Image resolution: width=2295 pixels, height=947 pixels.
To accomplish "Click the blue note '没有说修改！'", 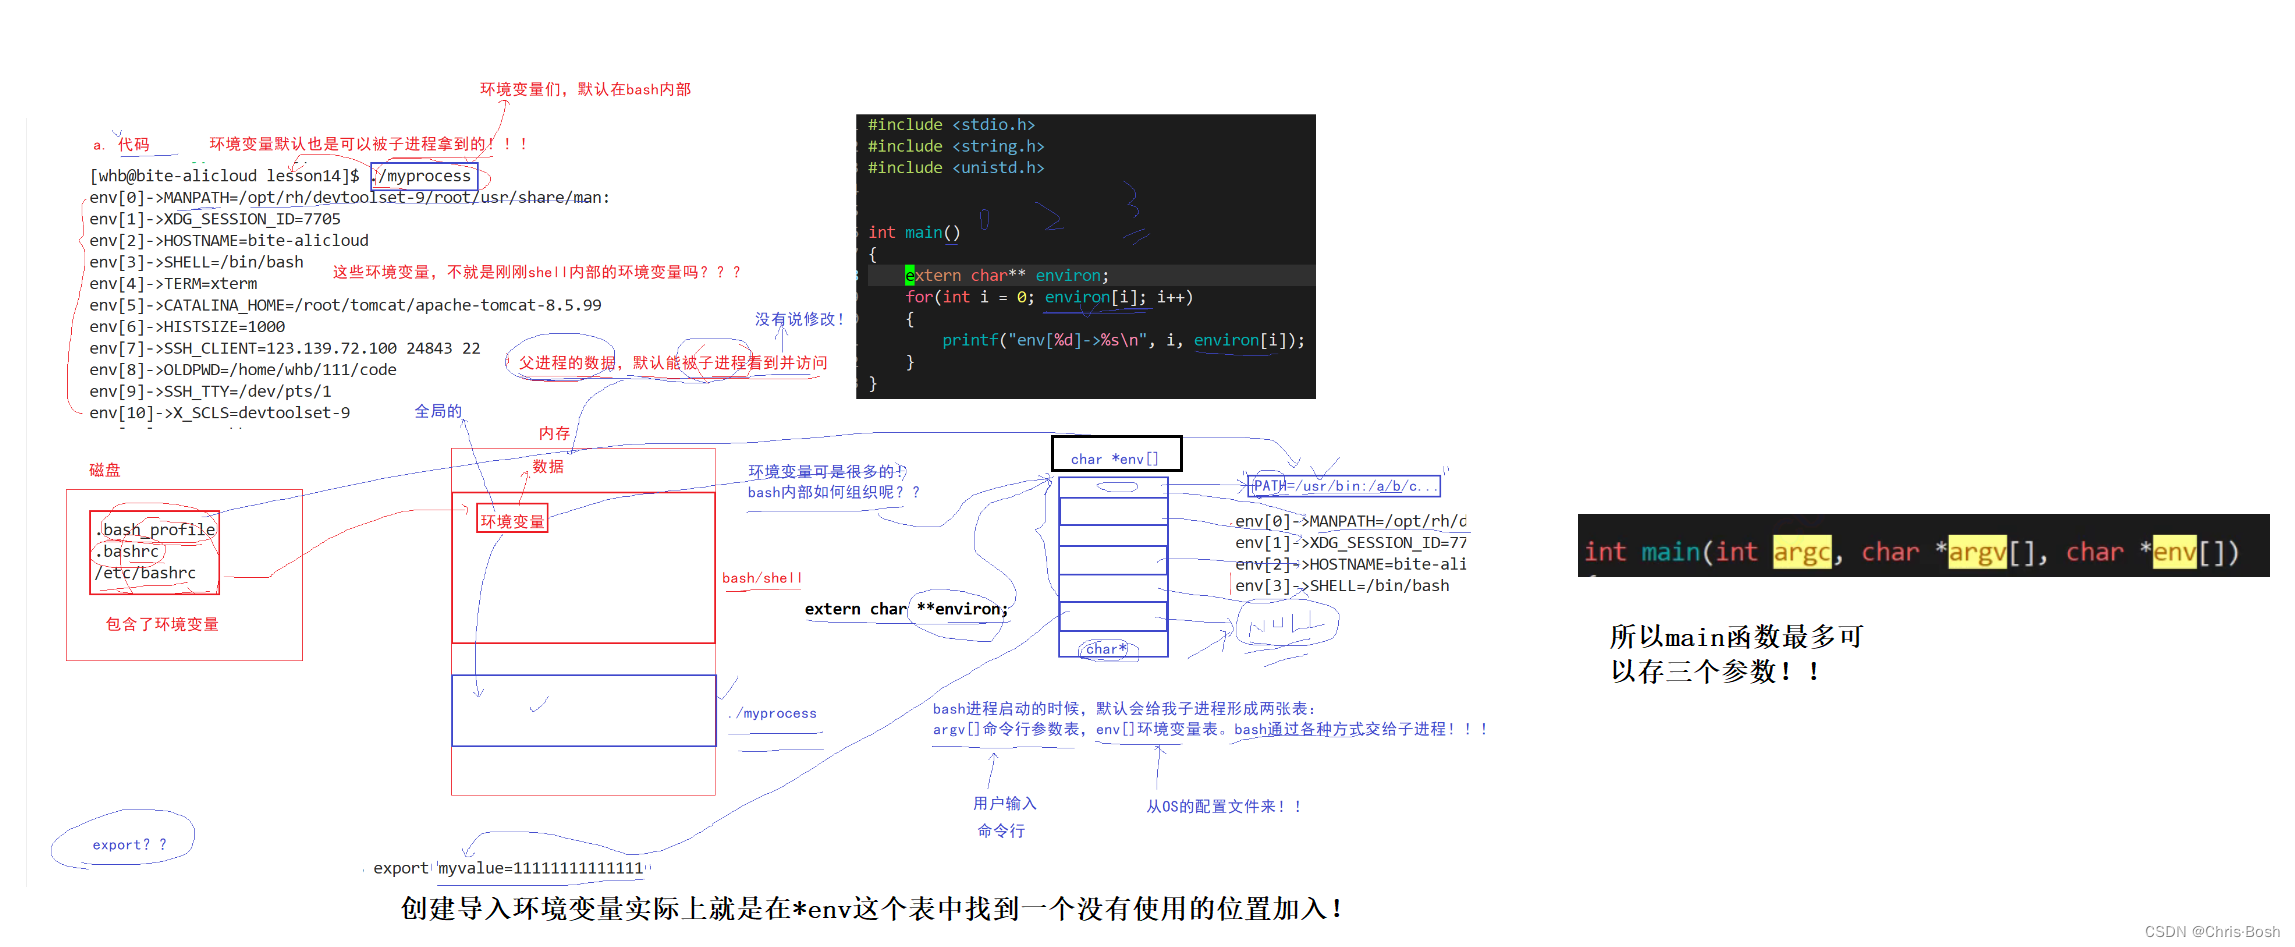I will pos(800,319).
